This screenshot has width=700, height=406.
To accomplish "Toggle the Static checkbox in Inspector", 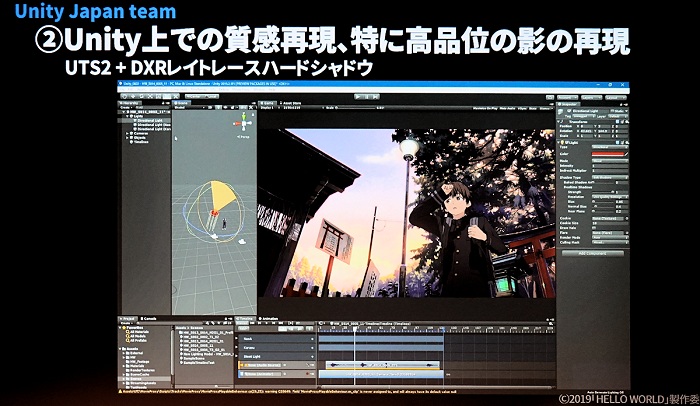I will pyautogui.click(x=612, y=111).
